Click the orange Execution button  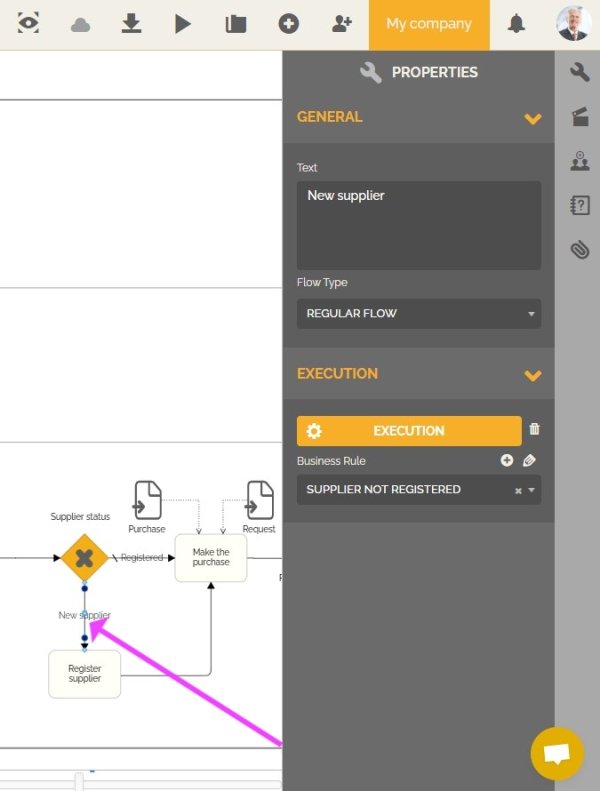pyautogui.click(x=409, y=431)
